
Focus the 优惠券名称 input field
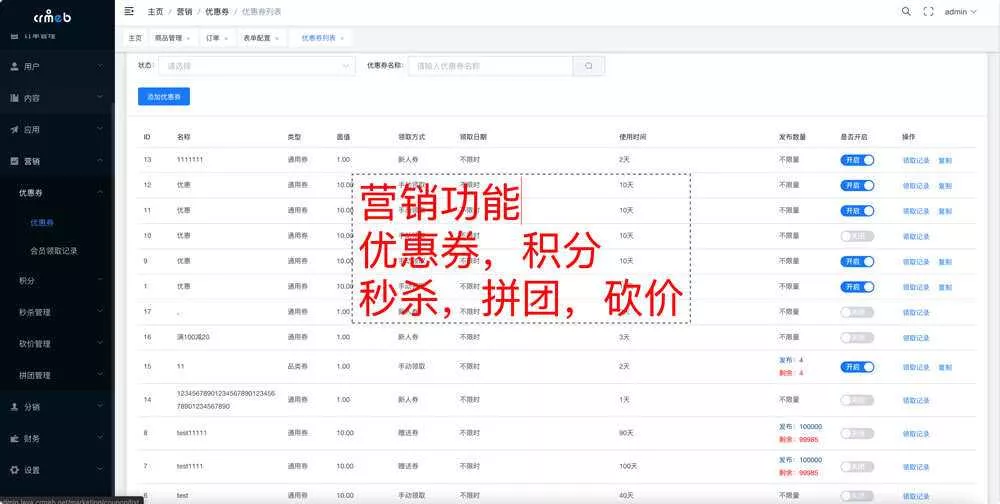click(x=490, y=66)
